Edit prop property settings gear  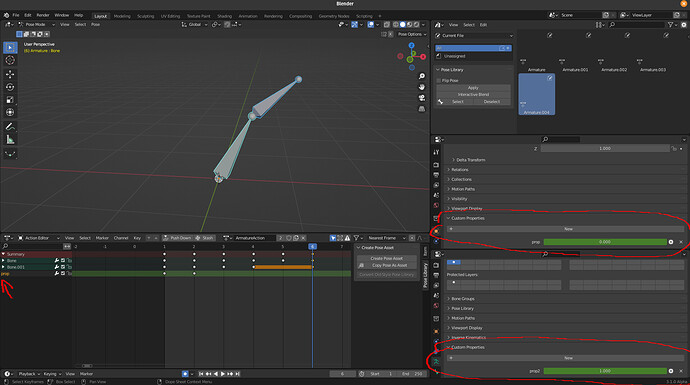click(671, 242)
